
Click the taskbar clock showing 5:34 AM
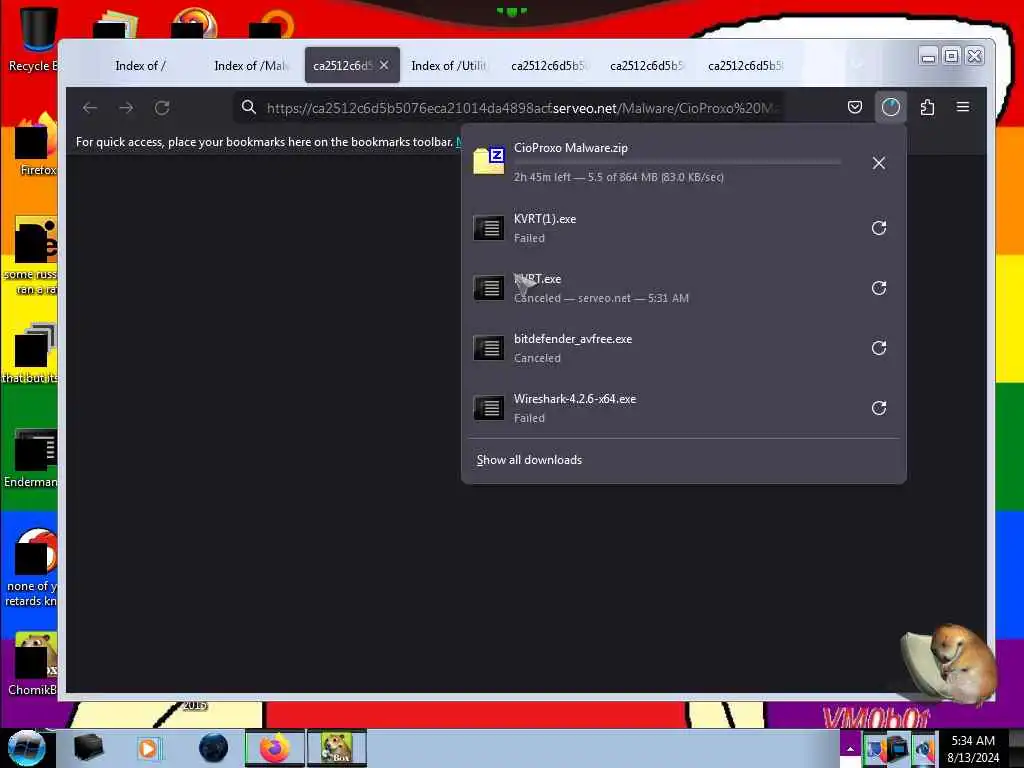pos(973,749)
